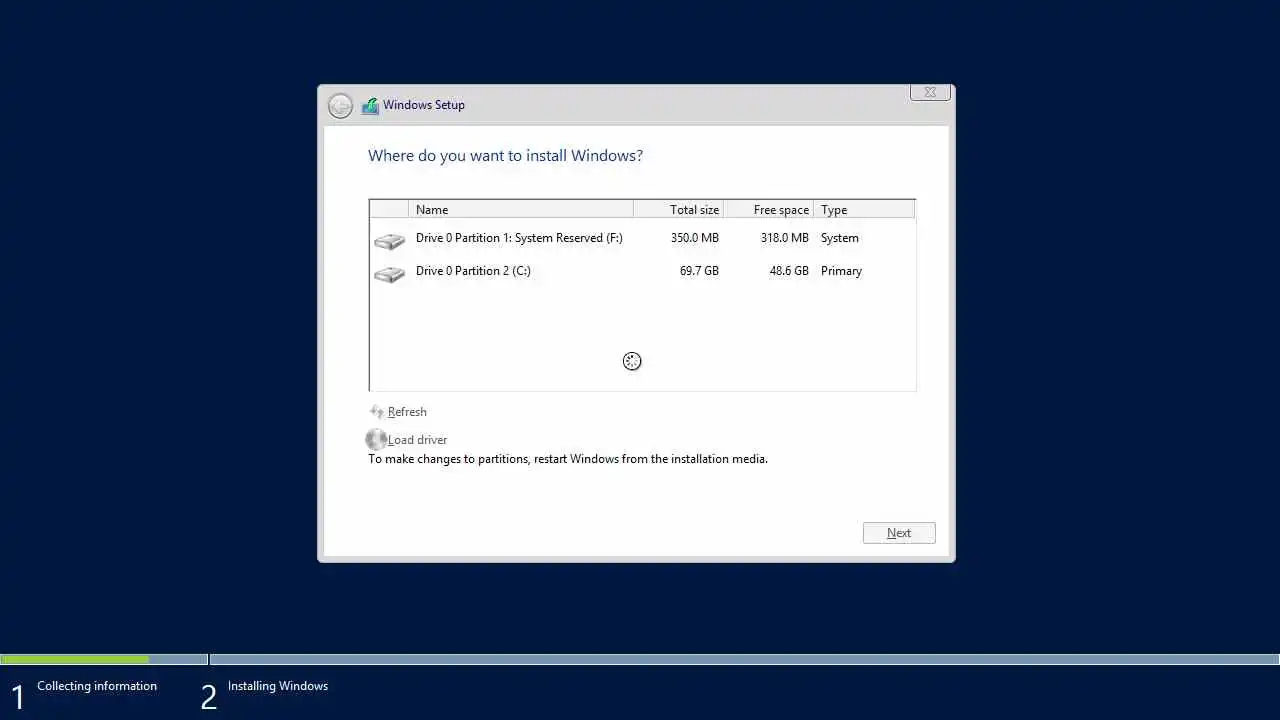Click drive icon for Drive 0 Partition 2
Screen dimensions: 1280x720
[x=389, y=273]
